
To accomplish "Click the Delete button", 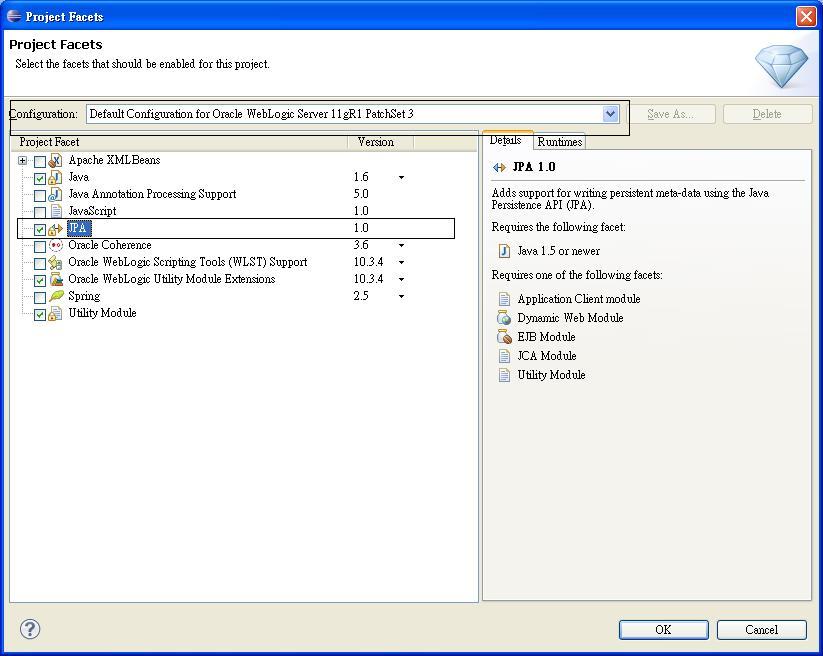I will [x=767, y=114].
